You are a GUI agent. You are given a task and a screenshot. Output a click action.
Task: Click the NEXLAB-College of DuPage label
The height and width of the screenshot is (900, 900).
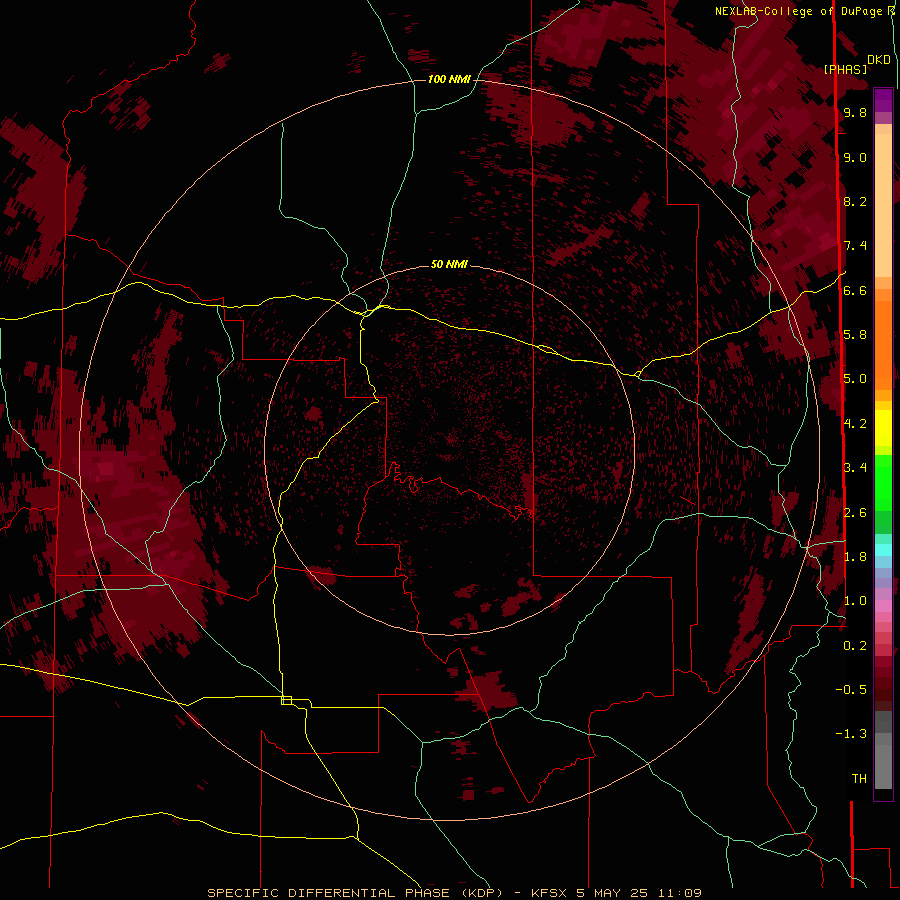(x=801, y=11)
